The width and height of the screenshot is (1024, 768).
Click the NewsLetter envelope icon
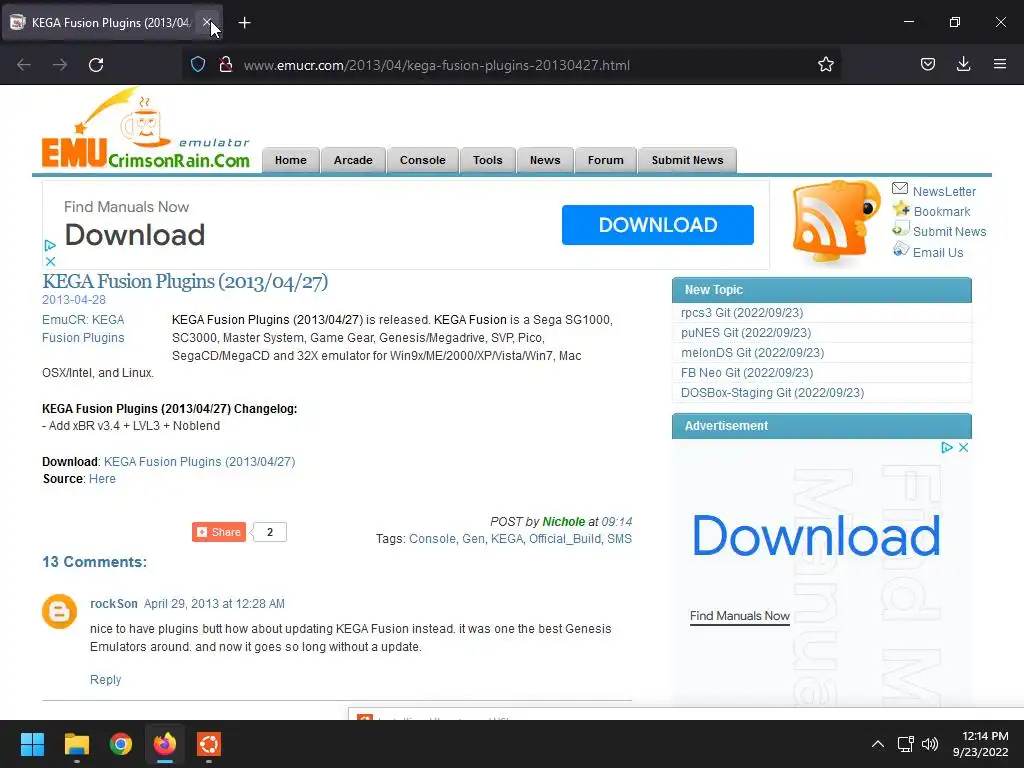[900, 189]
